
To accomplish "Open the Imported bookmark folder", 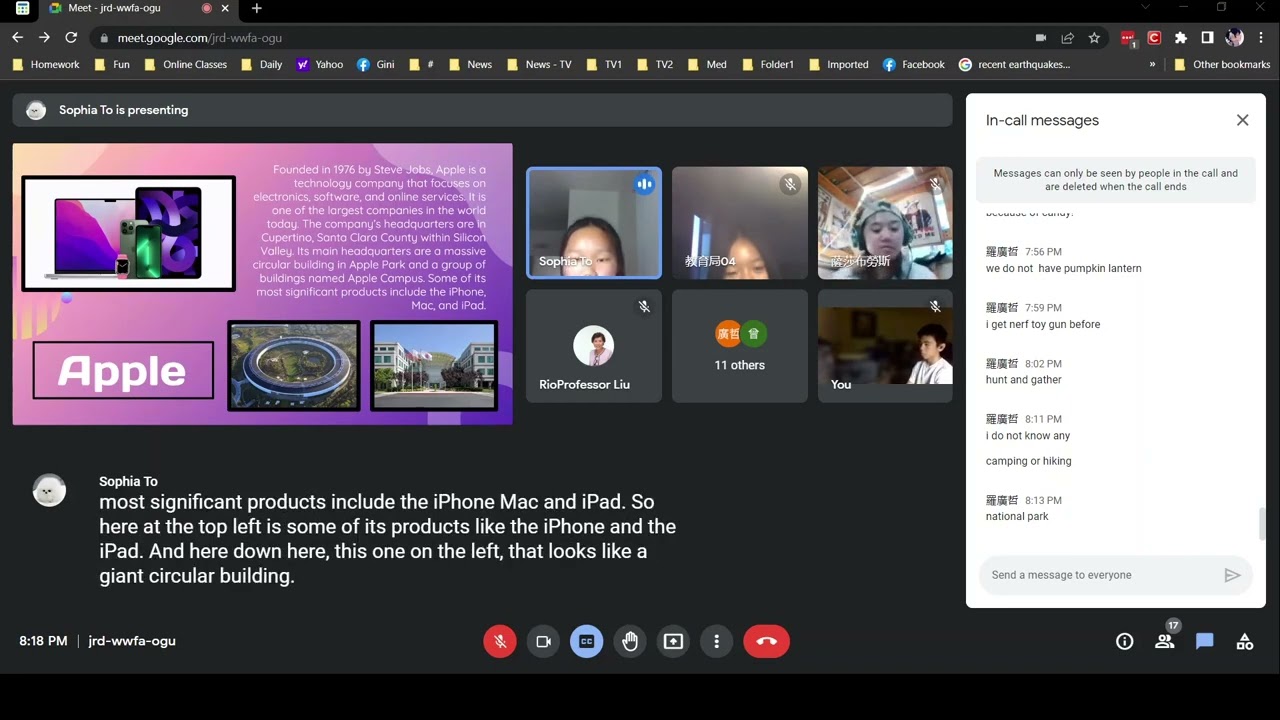I will [x=838, y=64].
